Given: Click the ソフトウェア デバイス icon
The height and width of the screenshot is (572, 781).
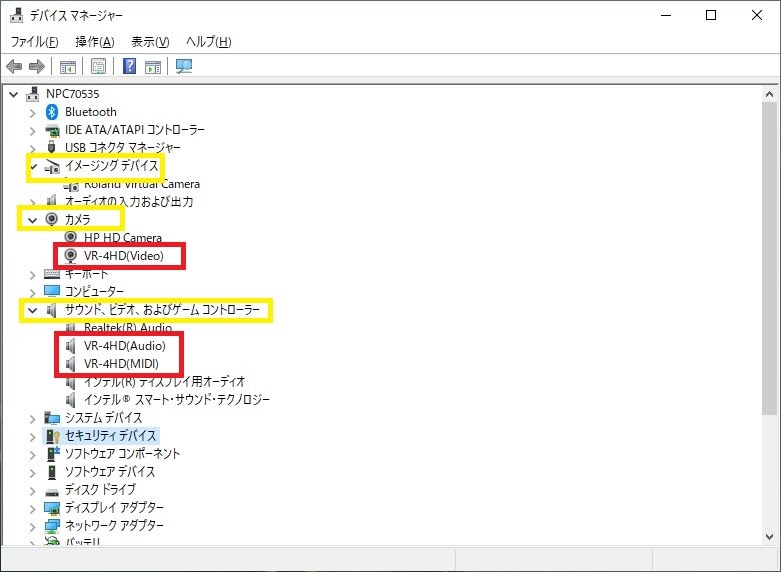Looking at the screenshot, I should pyautogui.click(x=51, y=471).
